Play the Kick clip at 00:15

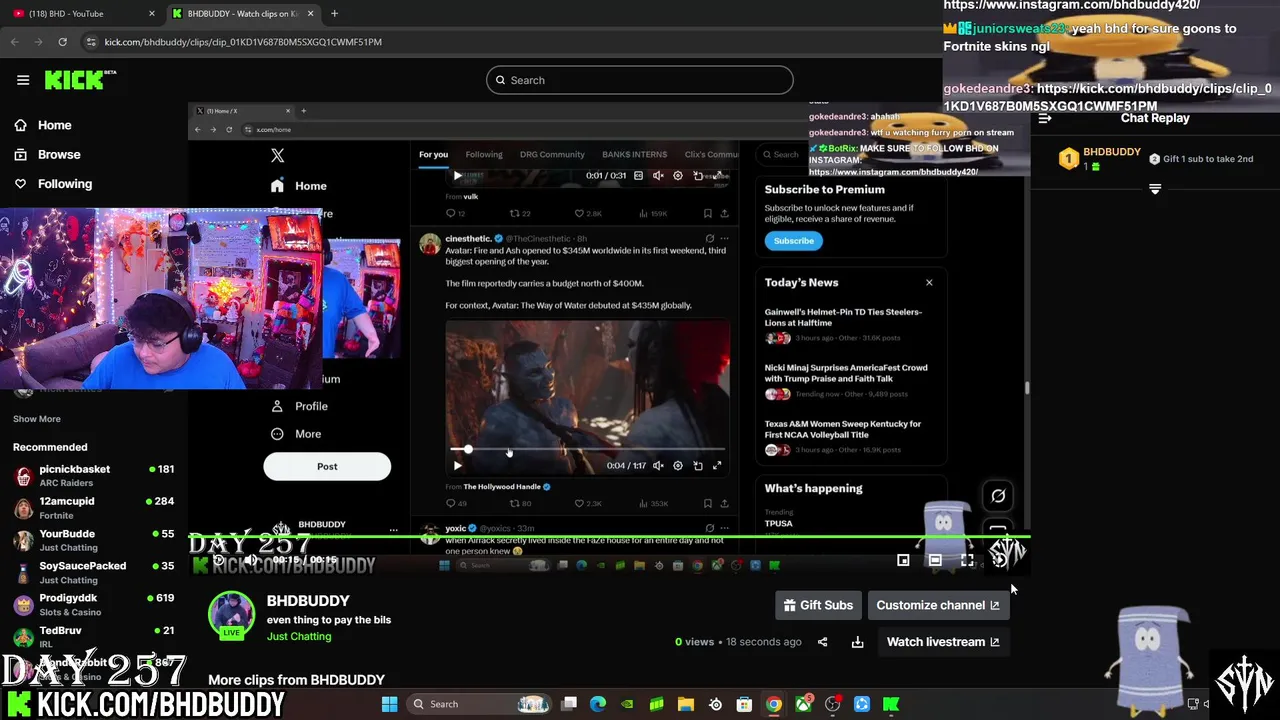219,560
